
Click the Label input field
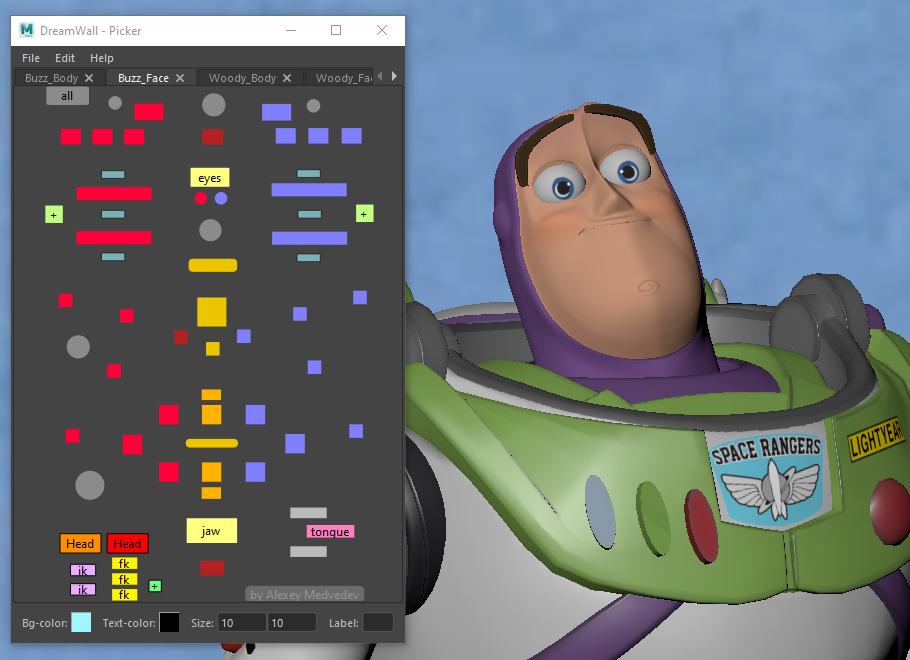[378, 622]
